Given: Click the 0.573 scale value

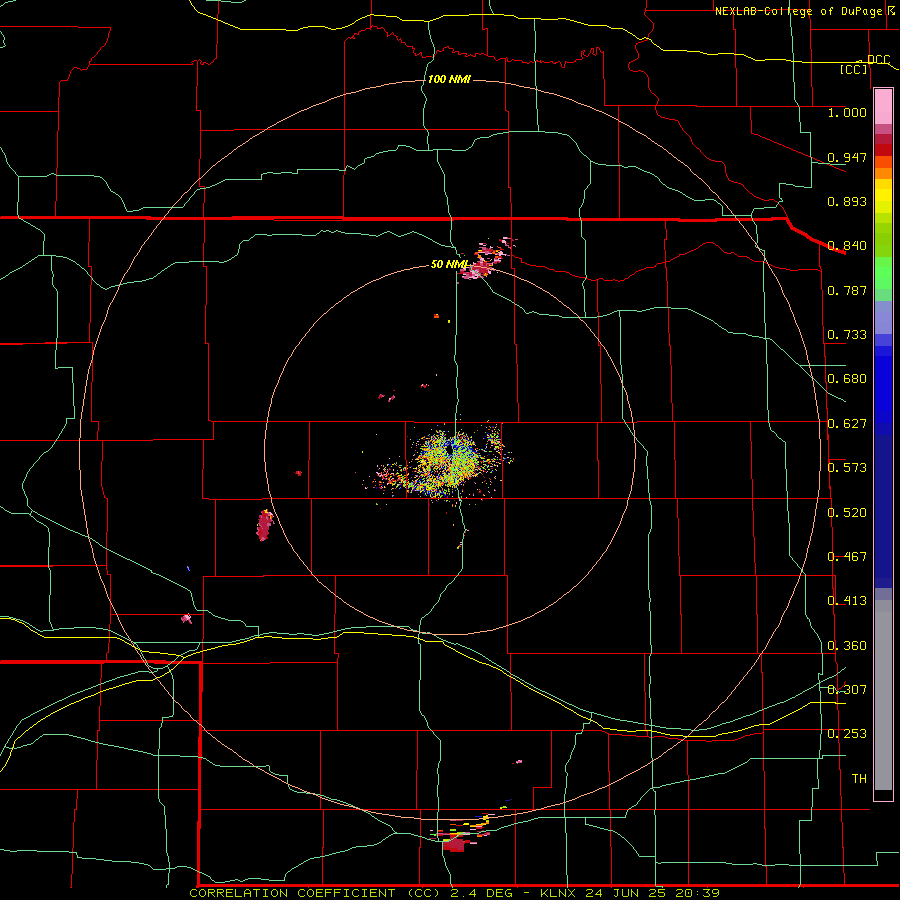Looking at the screenshot, I should click(x=847, y=468).
